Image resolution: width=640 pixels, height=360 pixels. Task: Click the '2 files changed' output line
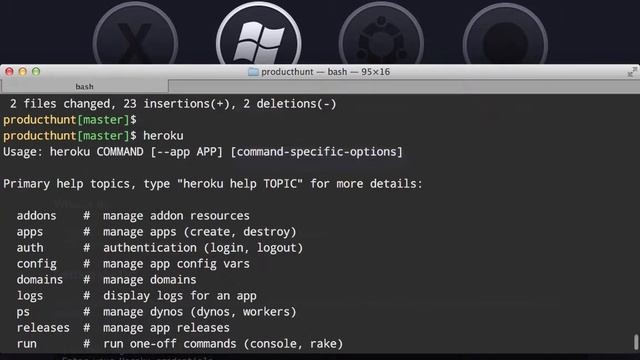point(173,104)
